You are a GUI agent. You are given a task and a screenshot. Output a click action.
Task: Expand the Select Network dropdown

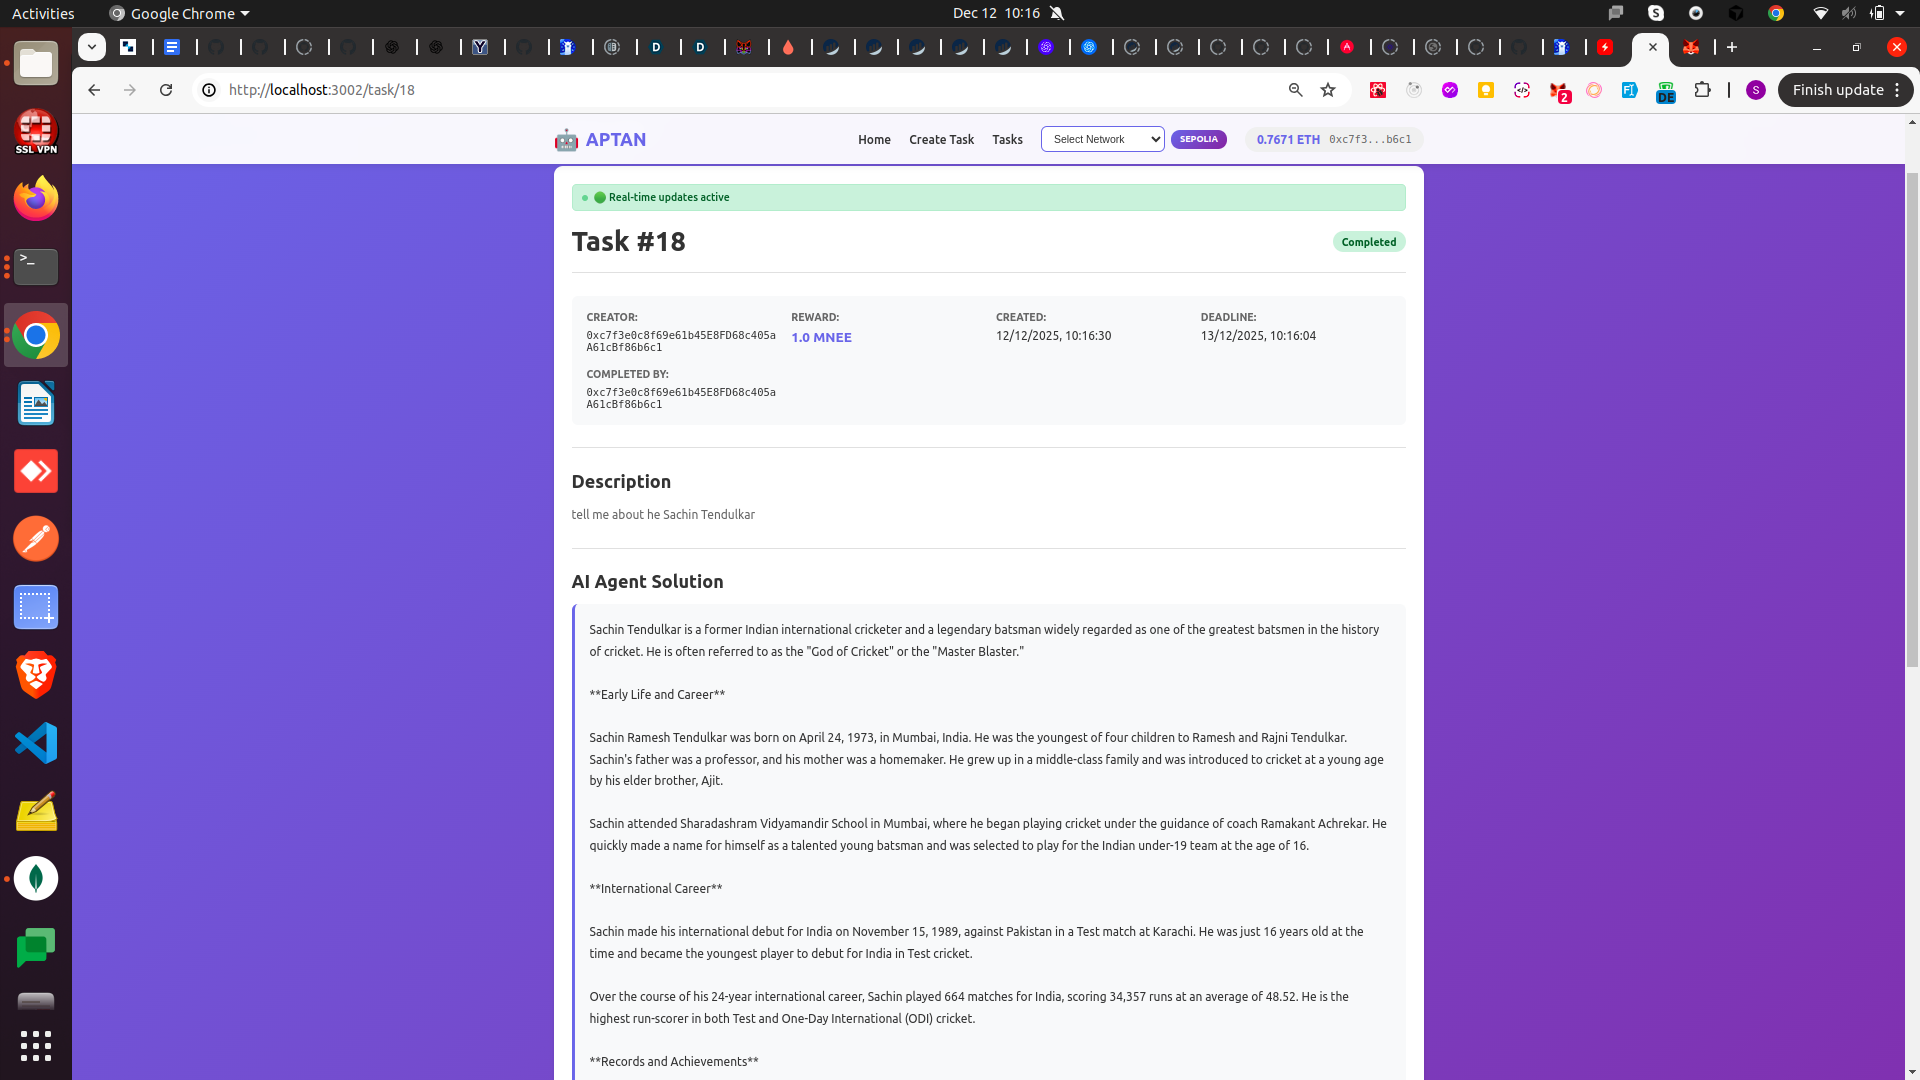(x=1102, y=139)
